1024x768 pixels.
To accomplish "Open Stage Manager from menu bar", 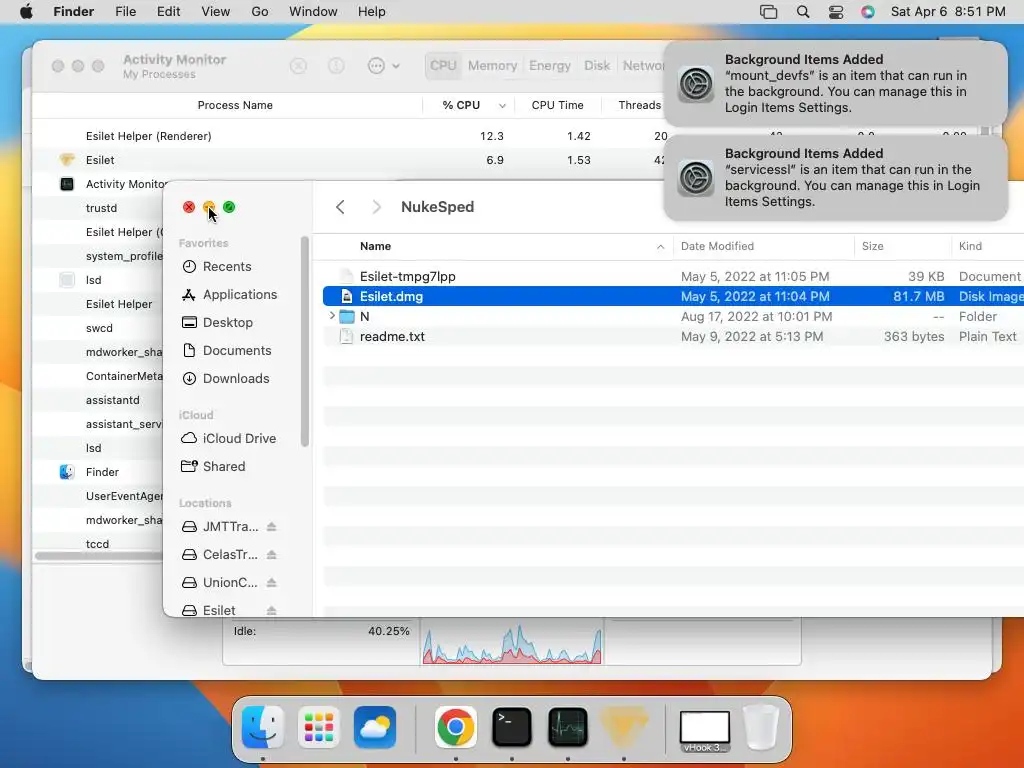I will (x=769, y=12).
